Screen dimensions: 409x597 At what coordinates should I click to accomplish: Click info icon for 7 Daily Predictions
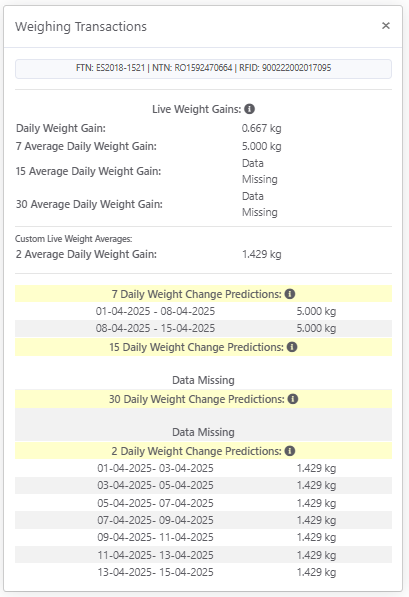click(x=290, y=294)
